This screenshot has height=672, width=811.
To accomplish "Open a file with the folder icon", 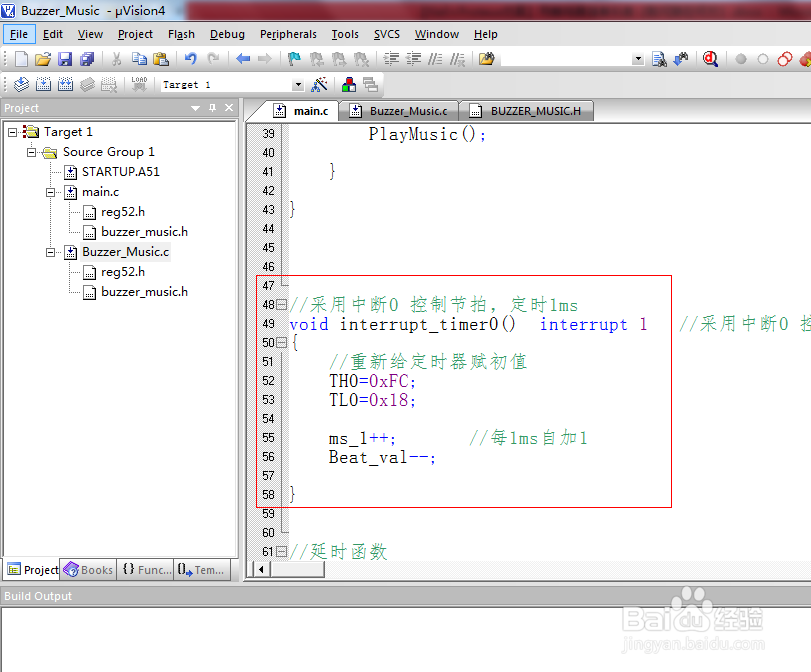I will pyautogui.click(x=43, y=59).
